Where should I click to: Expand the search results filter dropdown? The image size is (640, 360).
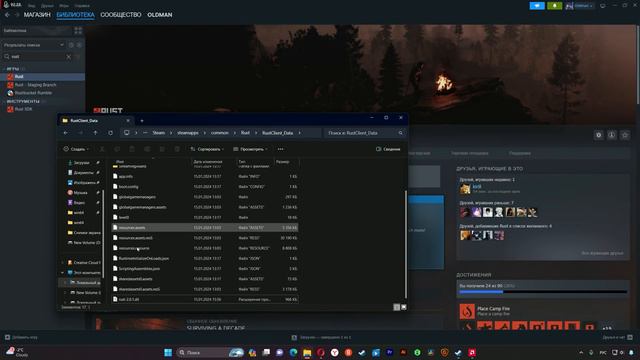point(62,45)
